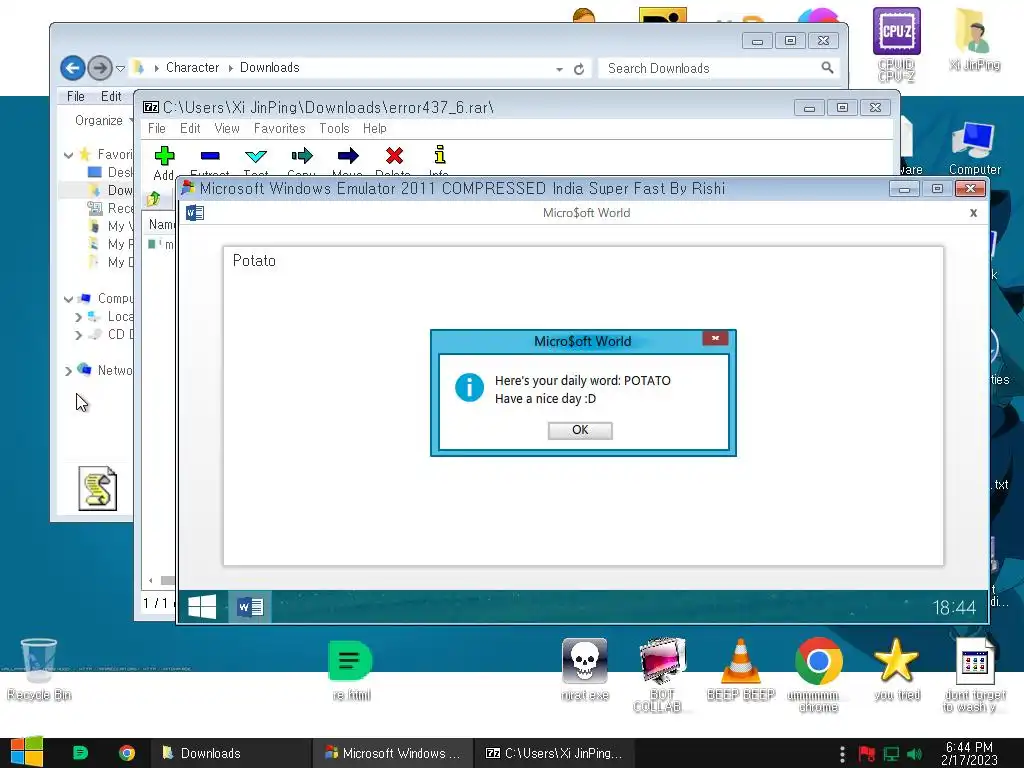Click the script file icon in Explorer details pane

[x=97, y=488]
